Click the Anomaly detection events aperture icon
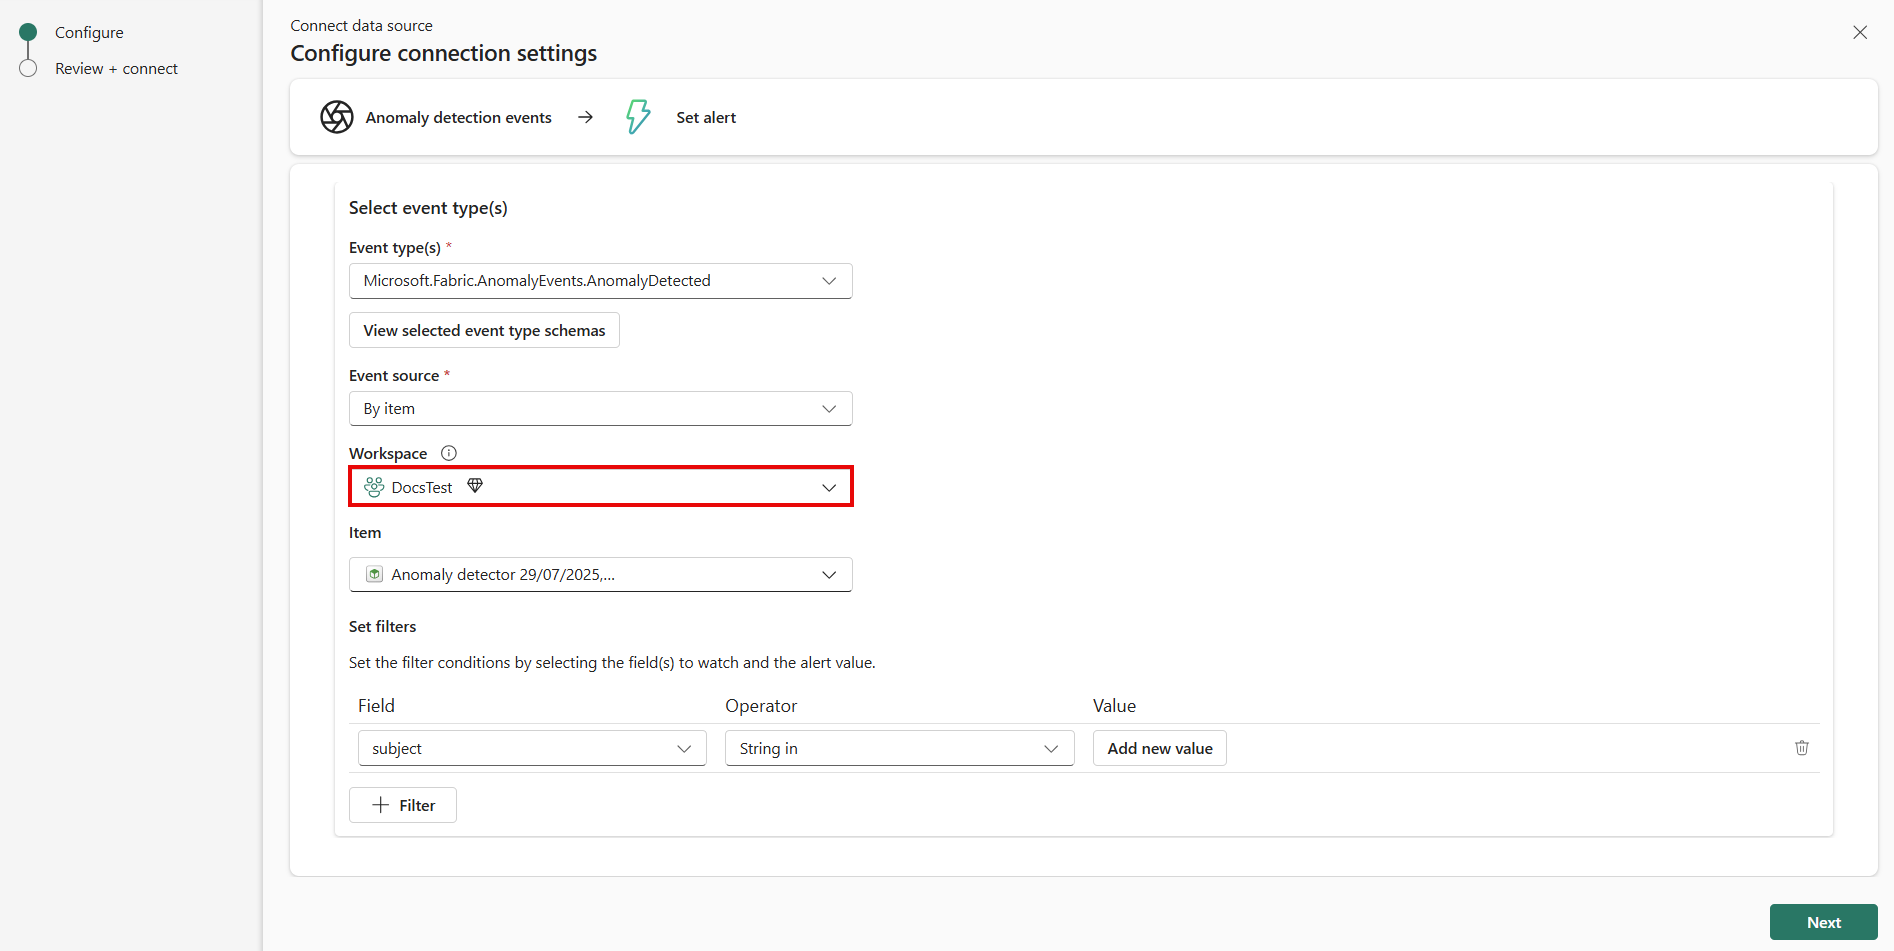This screenshot has height=951, width=1894. (x=337, y=117)
